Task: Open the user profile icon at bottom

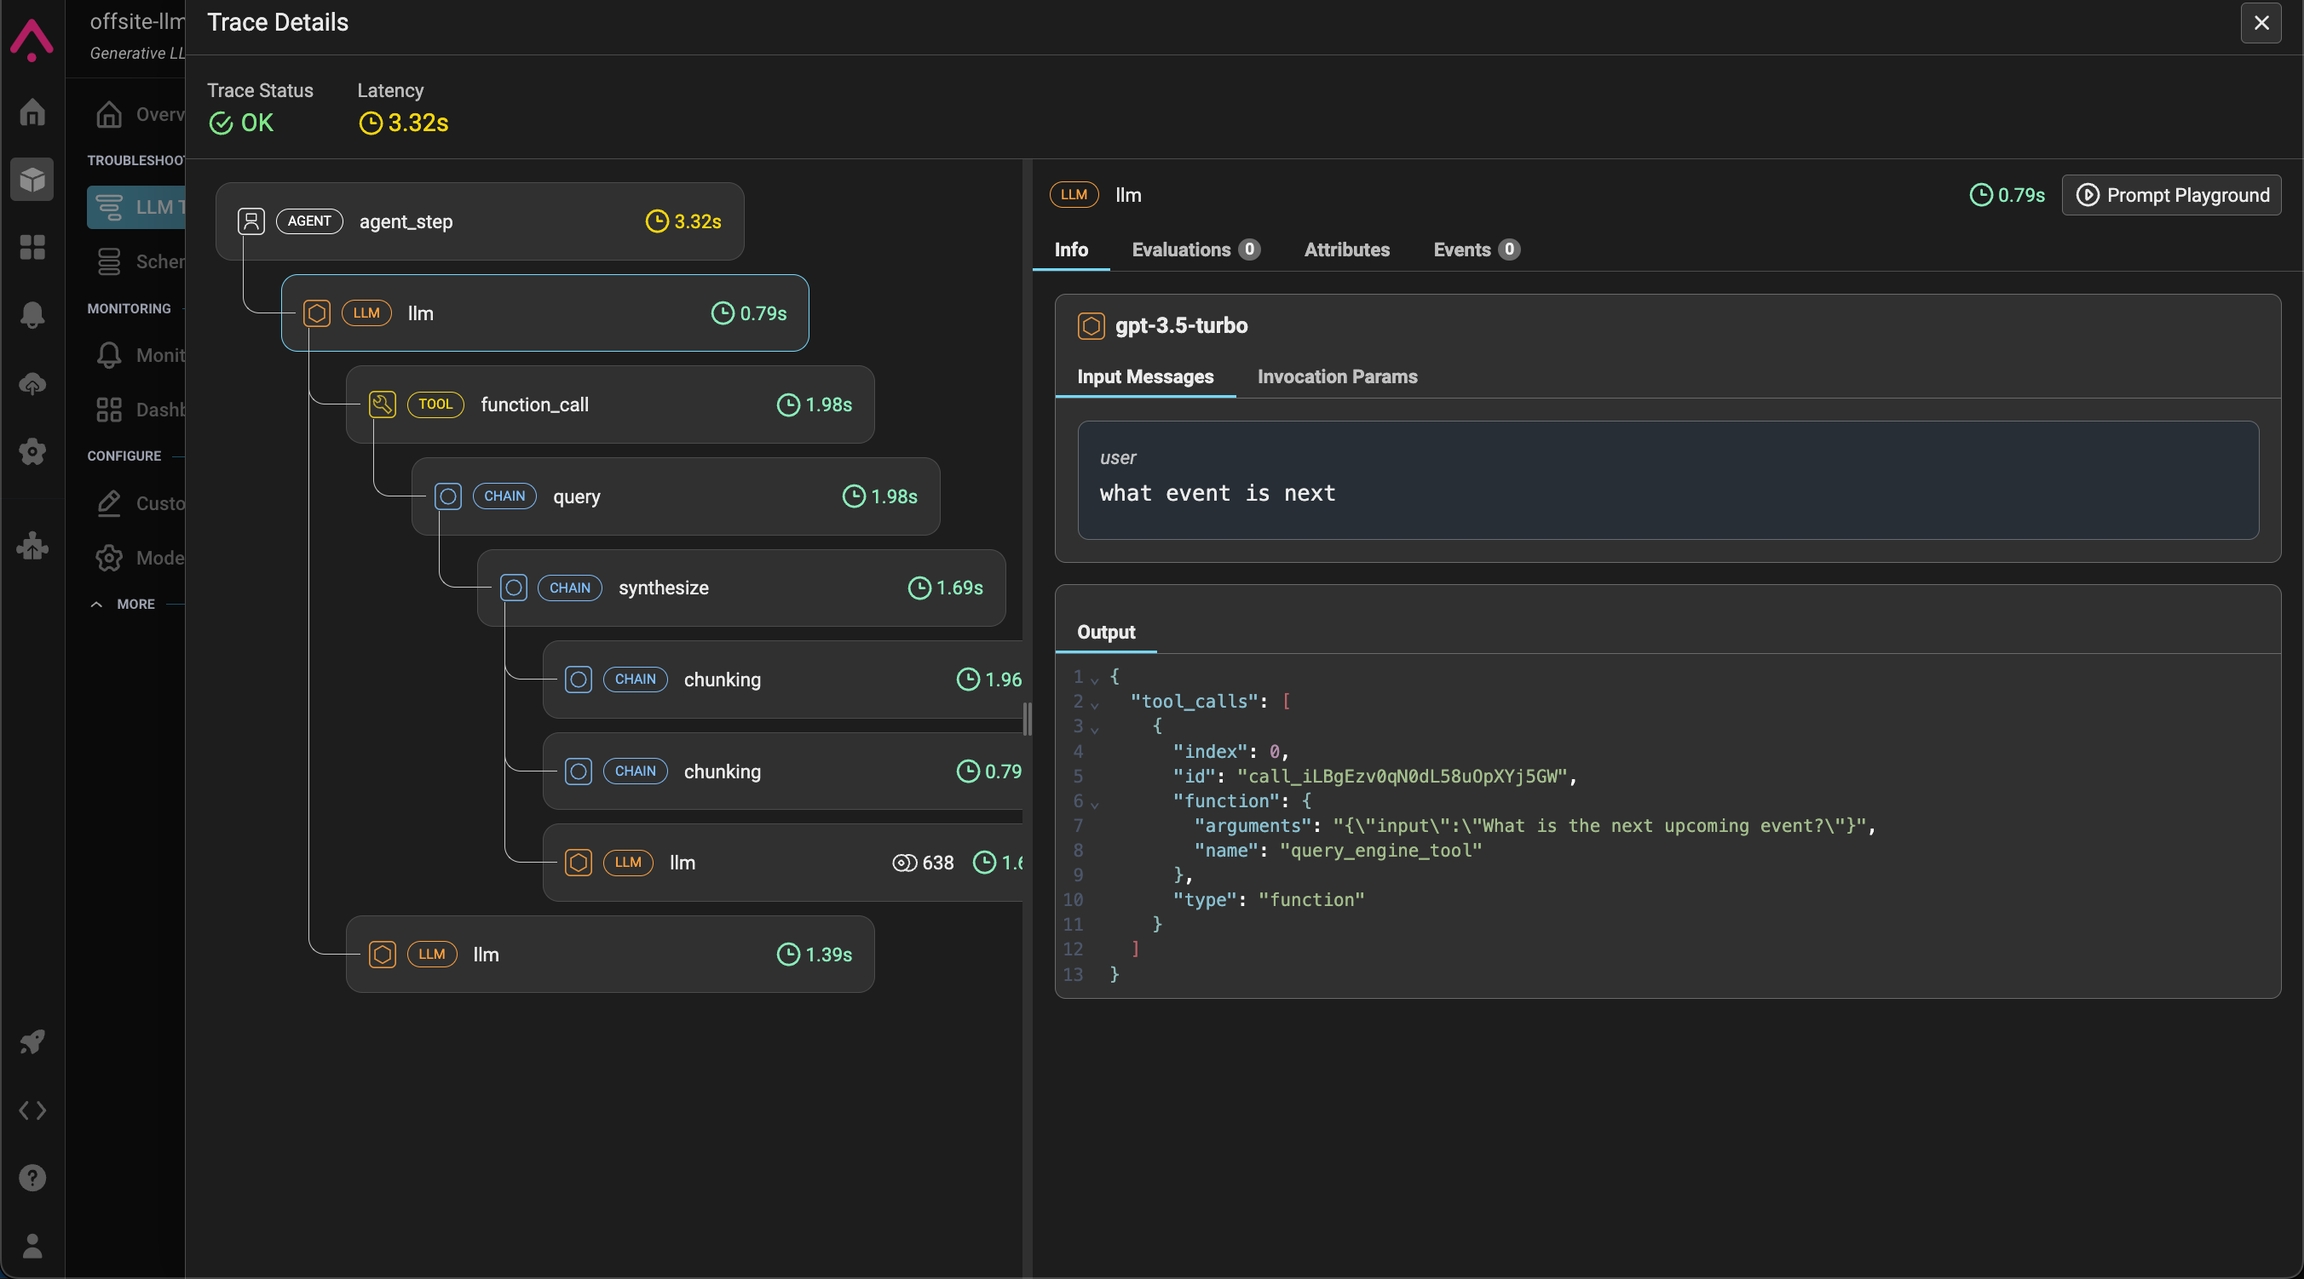Action: (32, 1246)
